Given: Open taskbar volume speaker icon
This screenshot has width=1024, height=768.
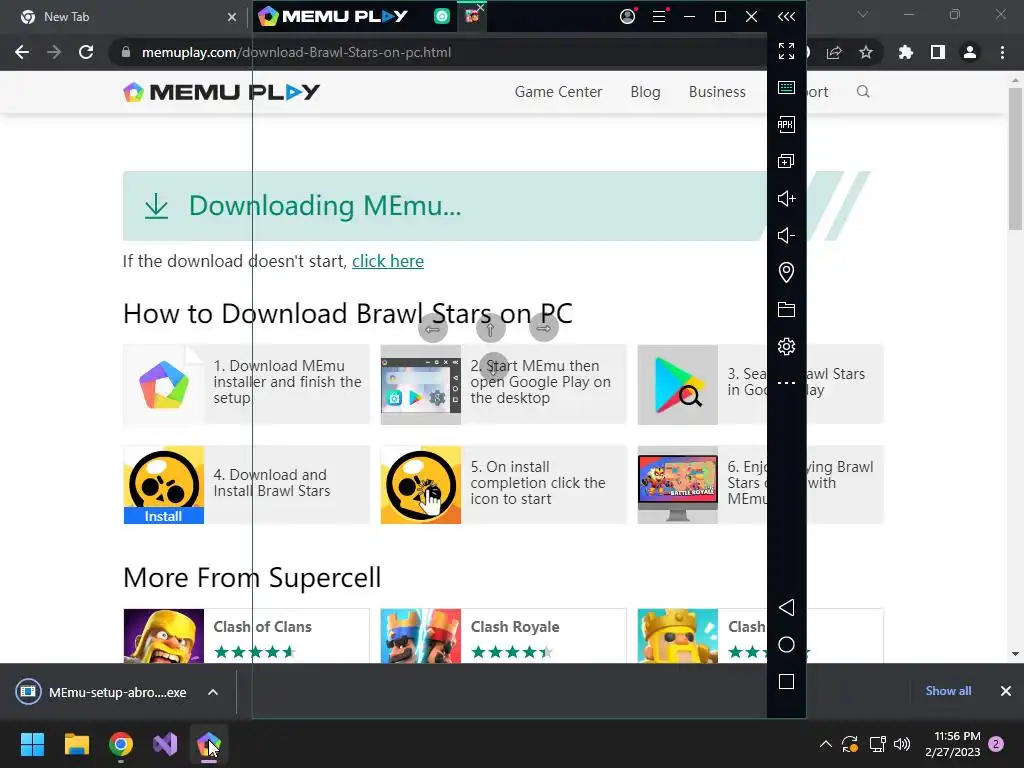Looking at the screenshot, I should tap(902, 744).
